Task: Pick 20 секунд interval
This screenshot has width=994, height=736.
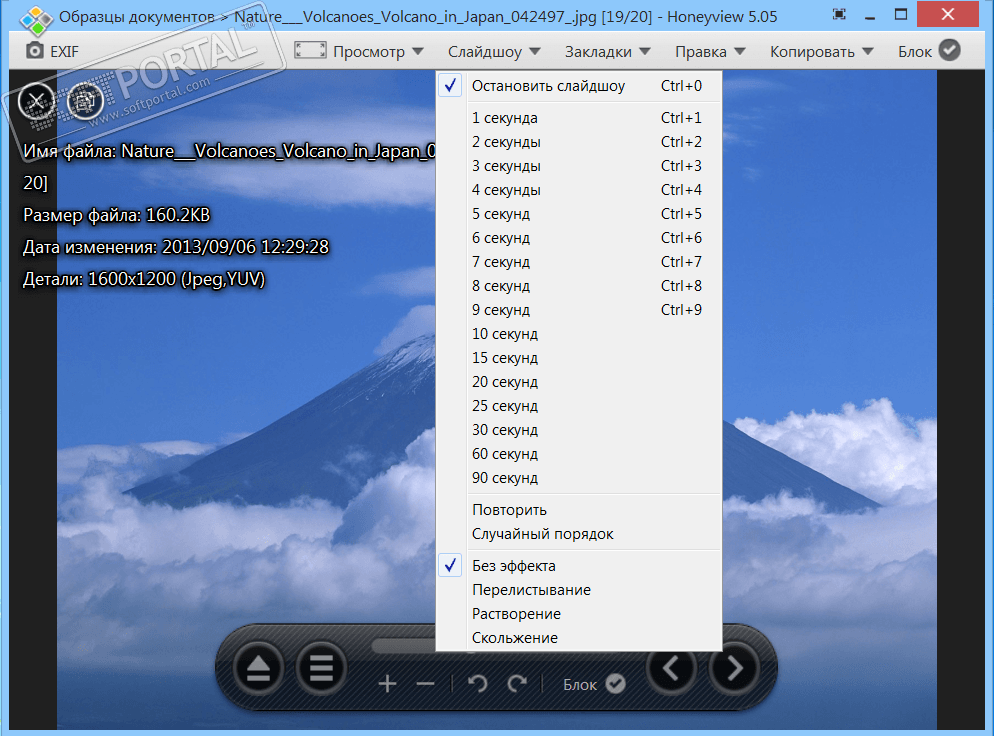Action: (x=579, y=382)
